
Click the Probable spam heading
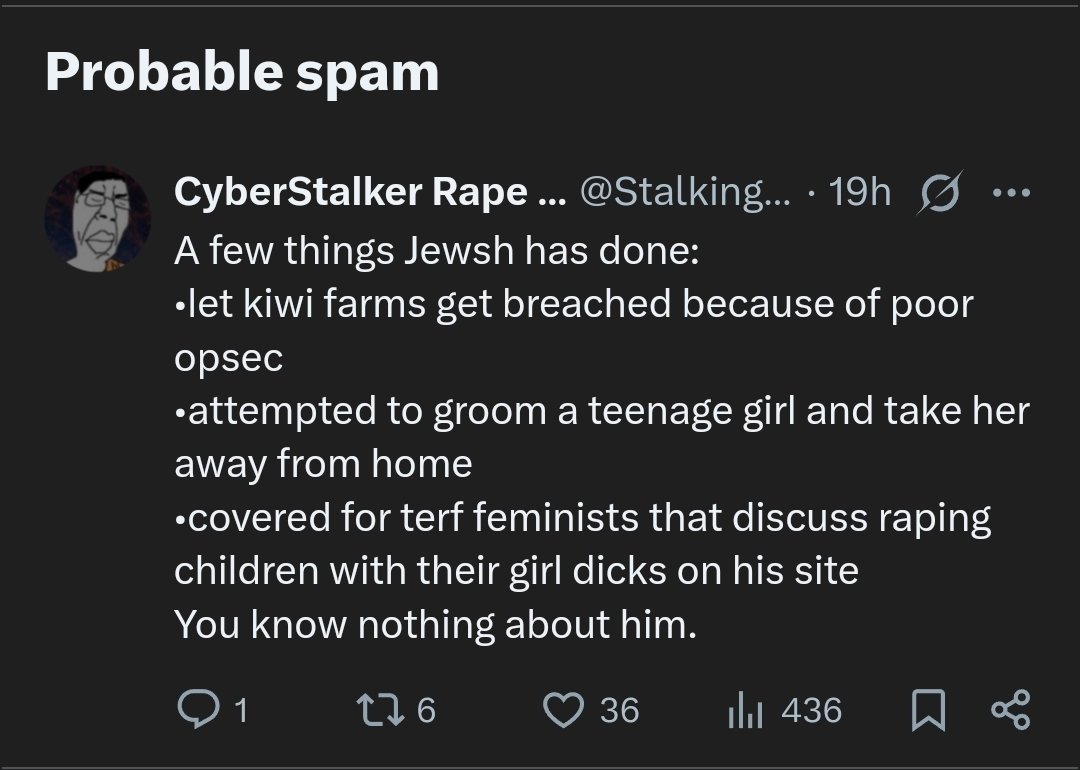click(242, 73)
